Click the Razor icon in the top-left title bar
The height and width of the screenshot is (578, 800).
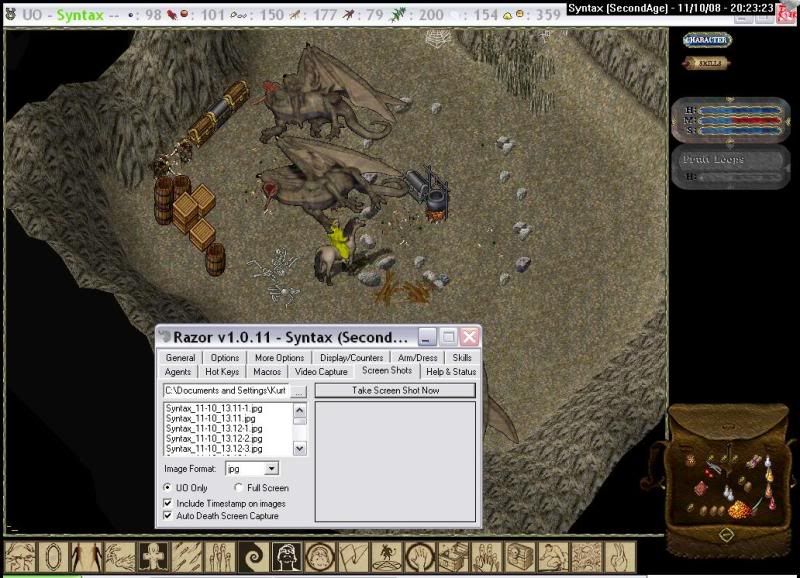10,14
